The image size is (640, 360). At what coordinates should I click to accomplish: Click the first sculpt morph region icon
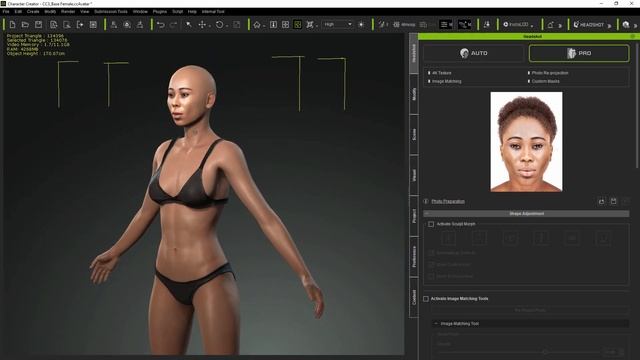pos(449,238)
